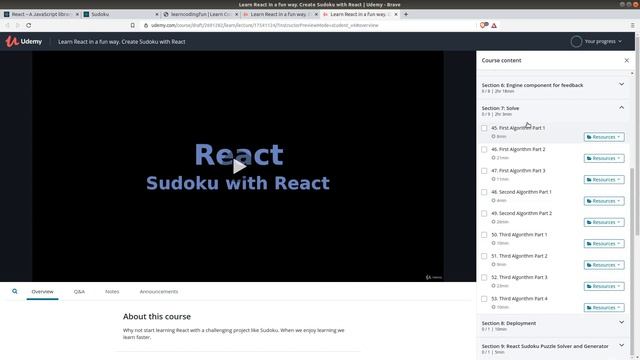Open lecture 53 Third Algorithm Part 4

519,299
